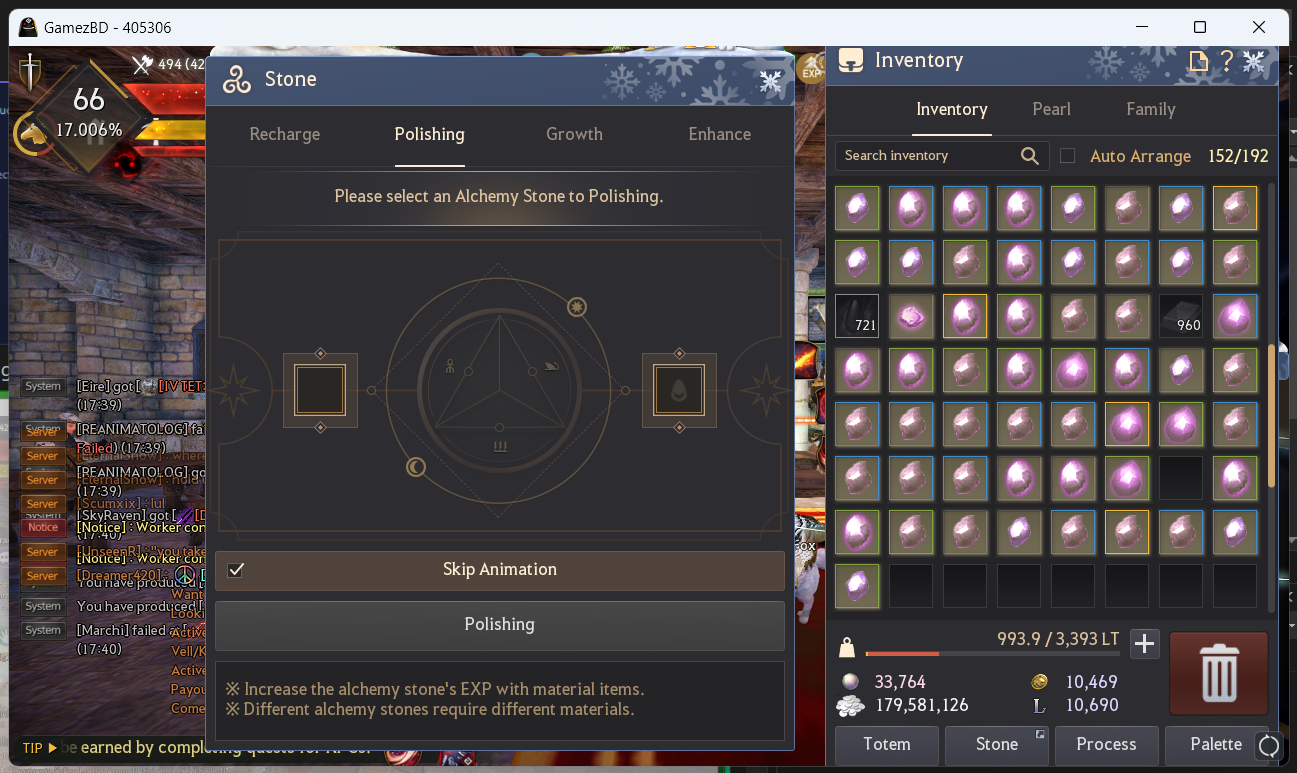The image size is (1297, 773).
Task: Click the right material slot with droplet
Action: [679, 390]
